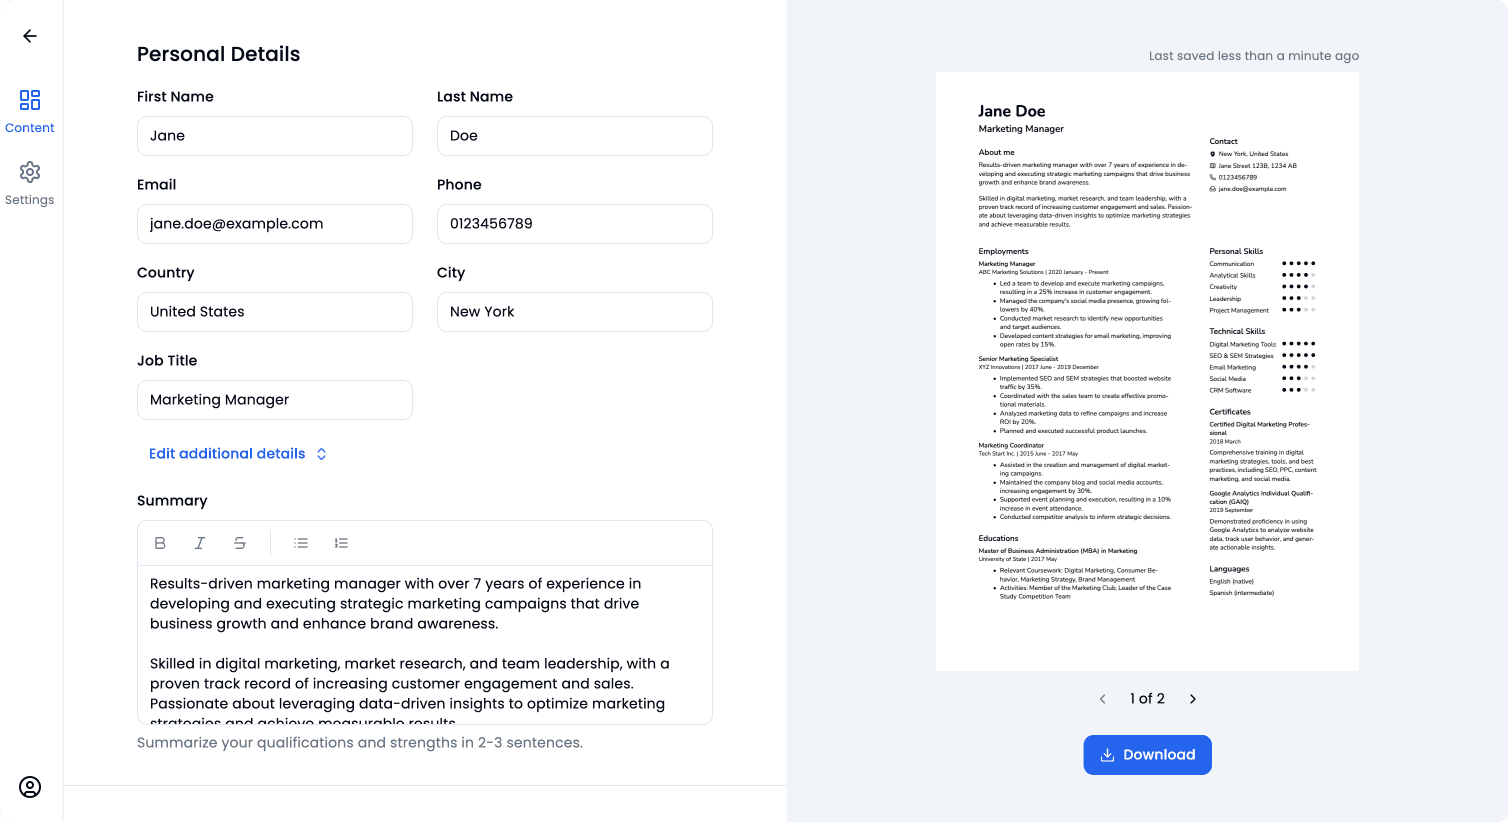Viewport: 1508px width, 822px height.
Task: Open the user account profile icon
Action: 30,787
